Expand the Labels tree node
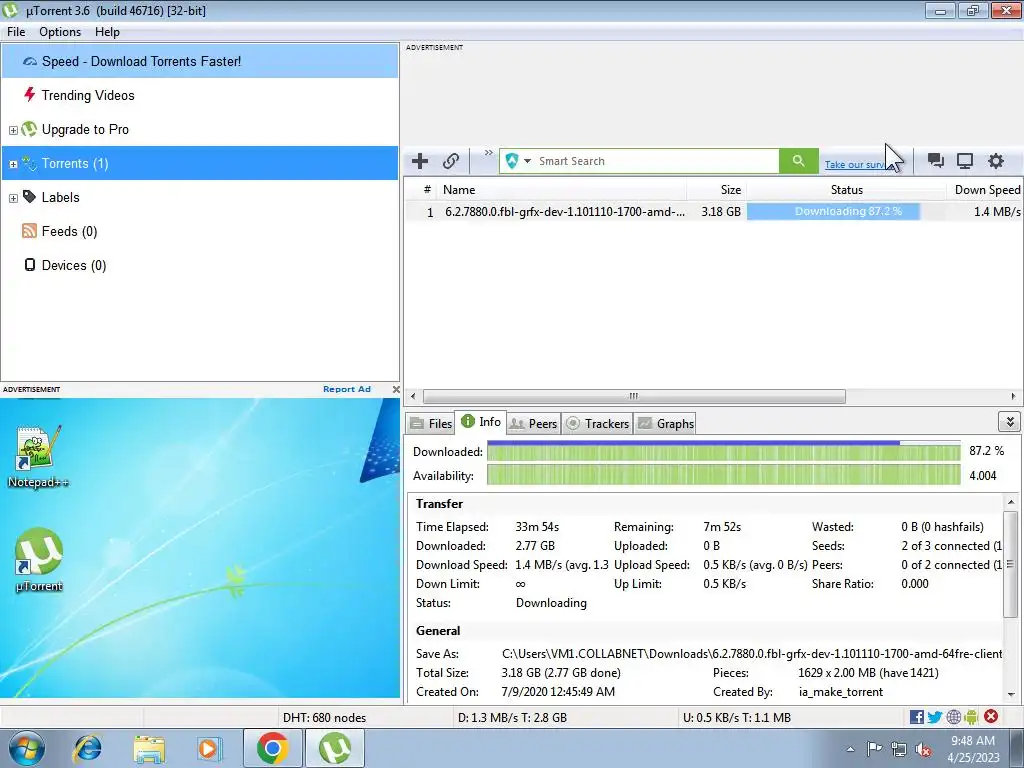The height and width of the screenshot is (768, 1024). click(x=13, y=198)
